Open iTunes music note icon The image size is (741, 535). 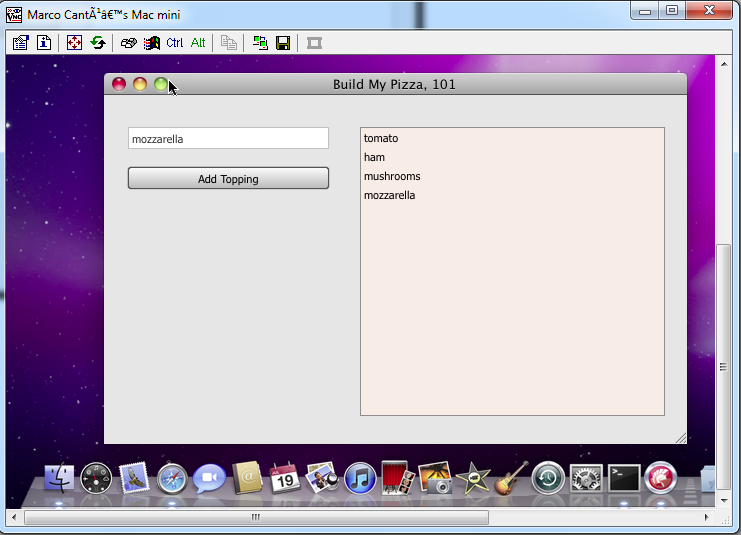[360, 478]
